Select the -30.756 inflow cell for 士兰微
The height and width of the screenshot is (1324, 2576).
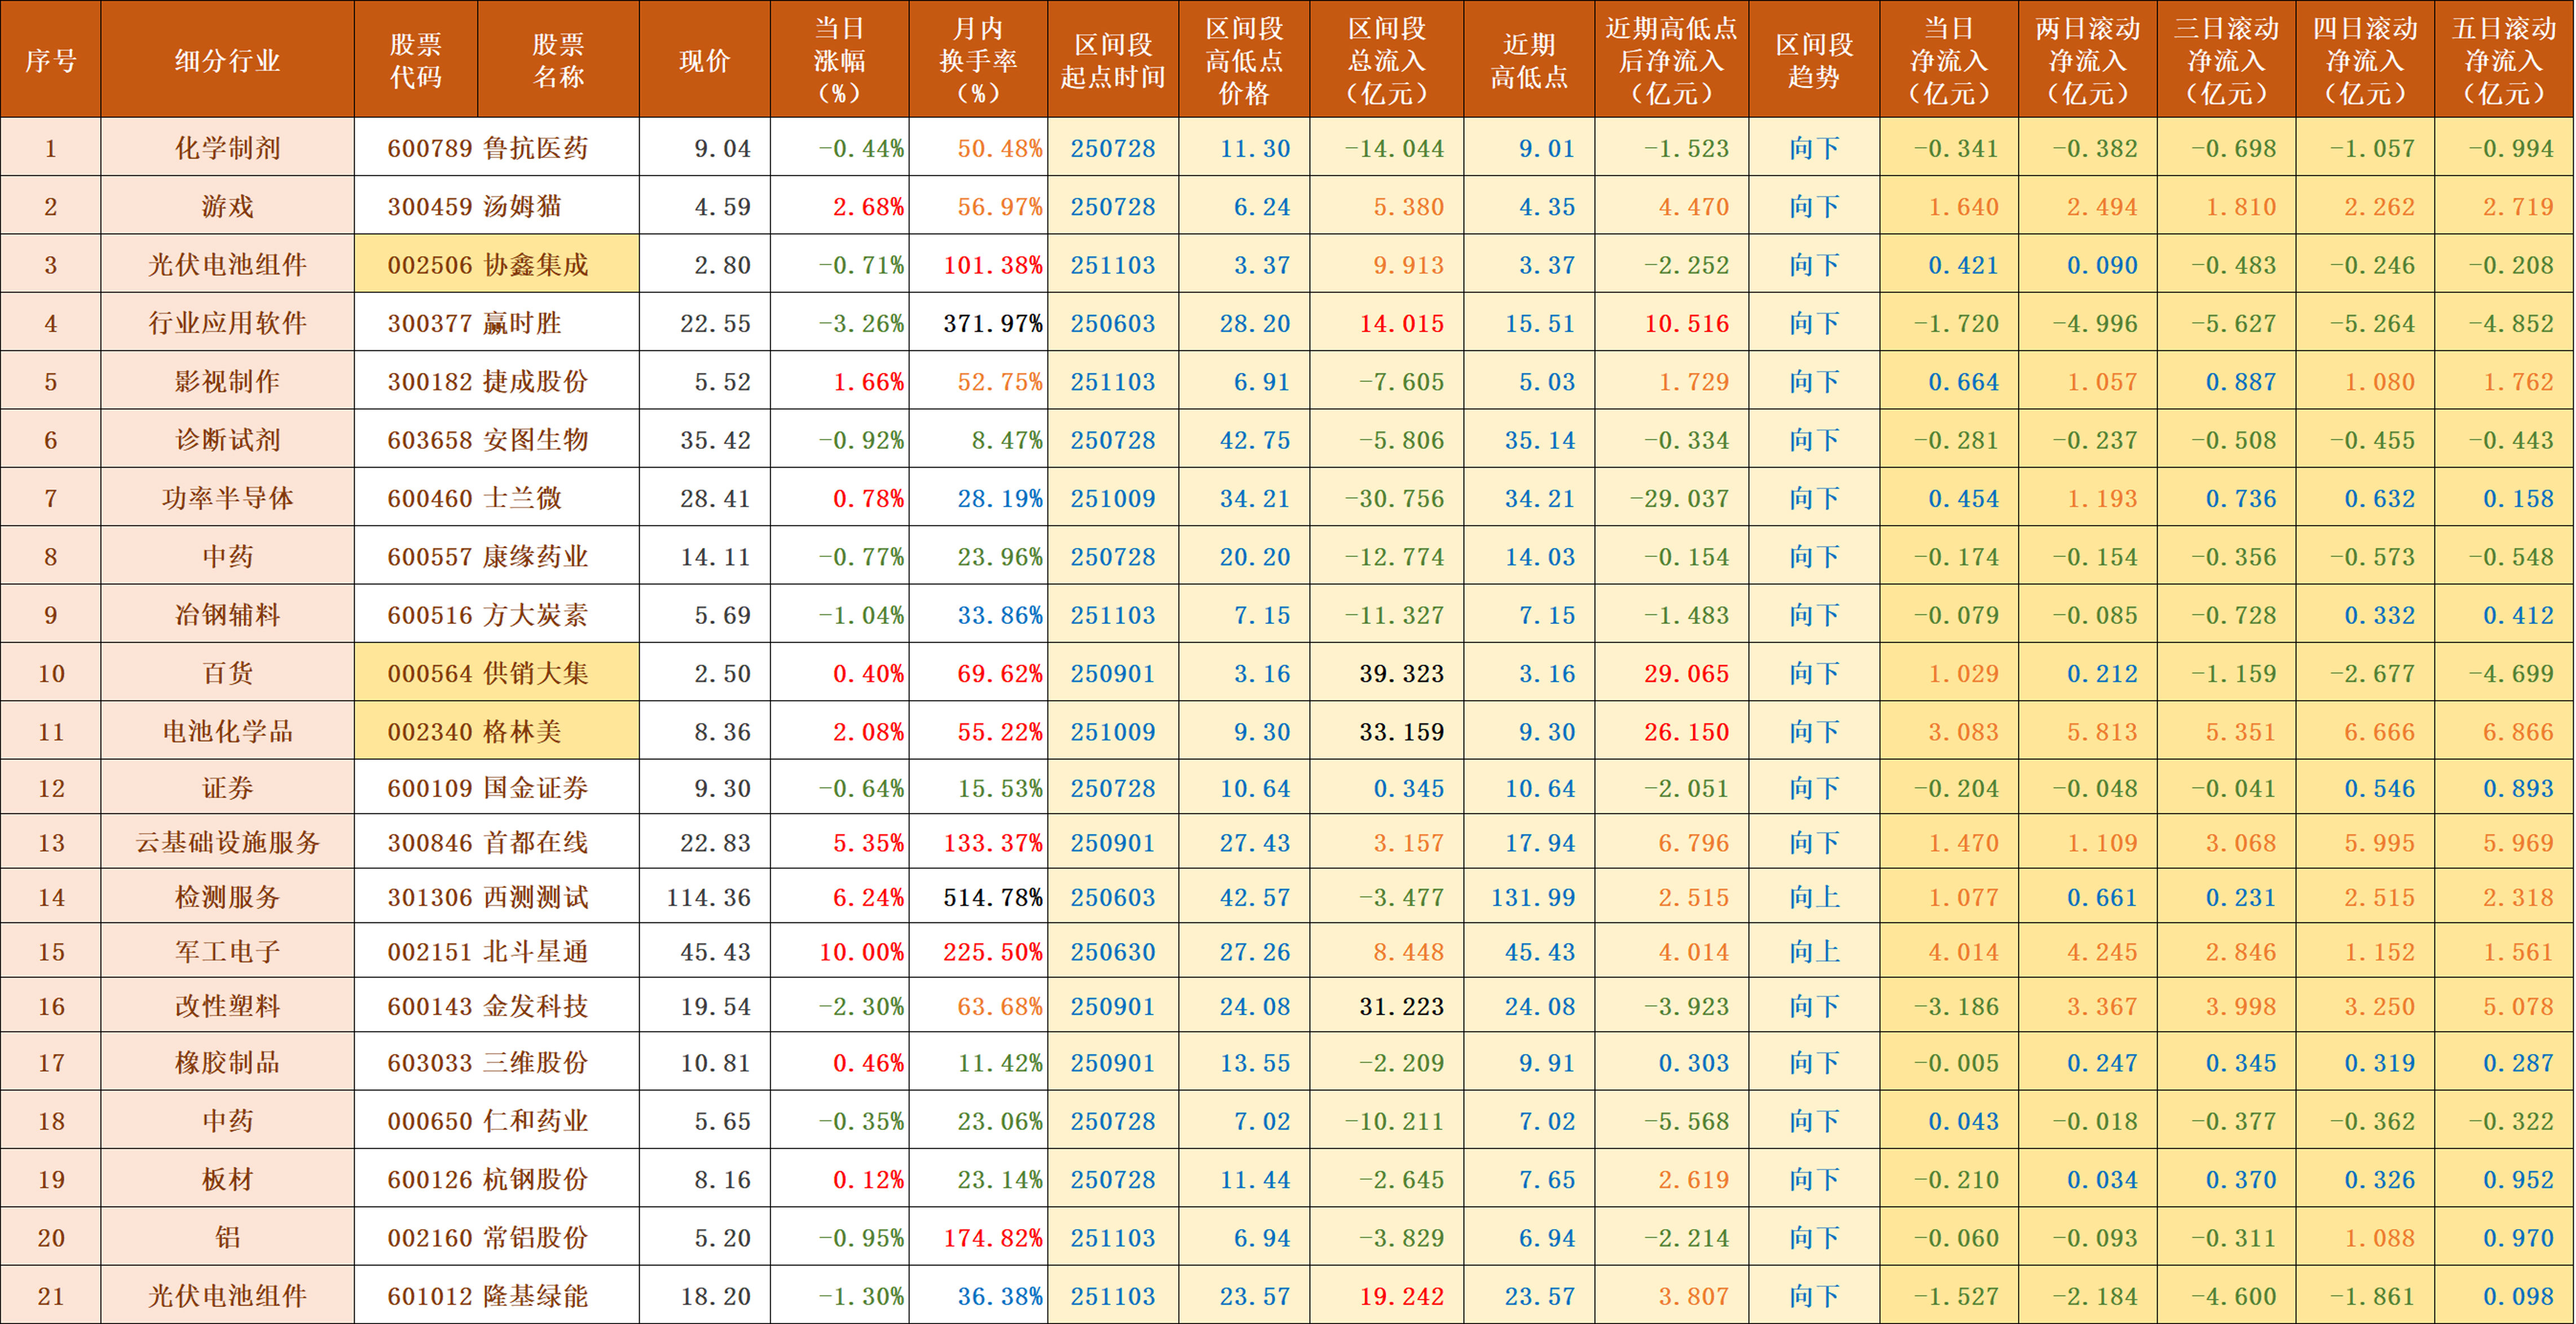tap(1394, 498)
